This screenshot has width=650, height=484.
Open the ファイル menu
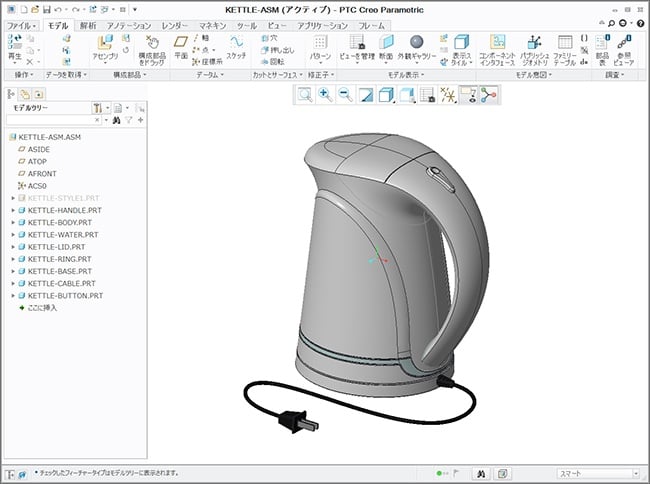coord(20,23)
